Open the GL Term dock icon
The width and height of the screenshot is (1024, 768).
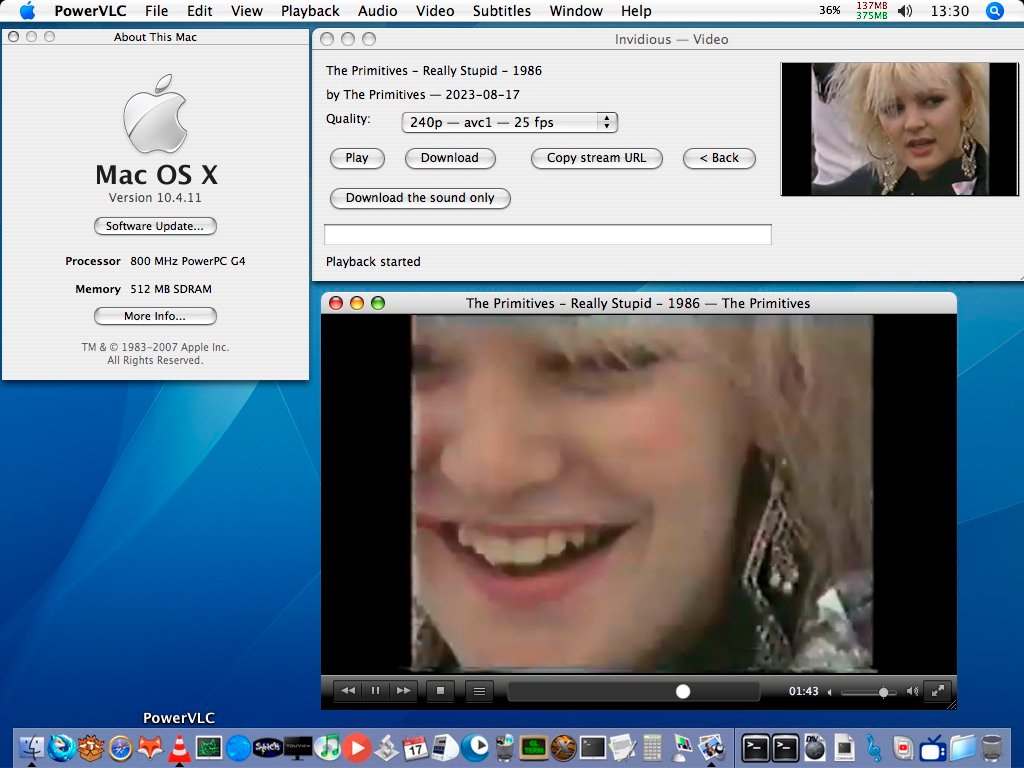pyautogui.click(x=533, y=747)
